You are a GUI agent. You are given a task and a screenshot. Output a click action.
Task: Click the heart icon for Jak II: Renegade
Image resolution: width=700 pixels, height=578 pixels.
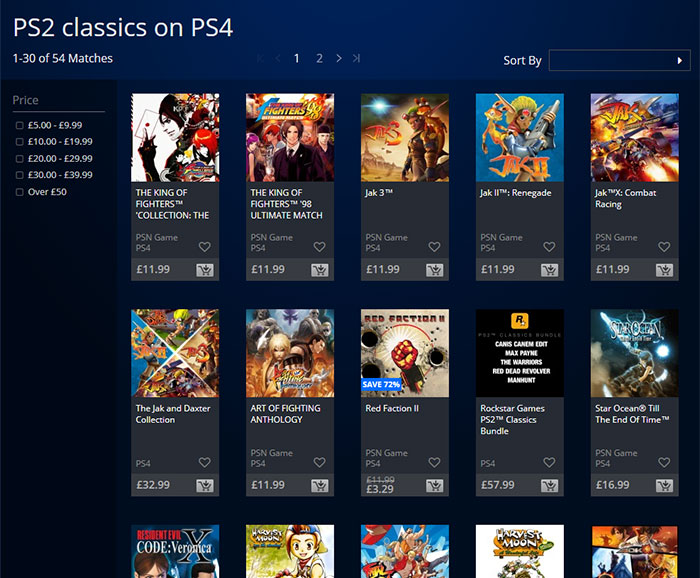[549, 247]
